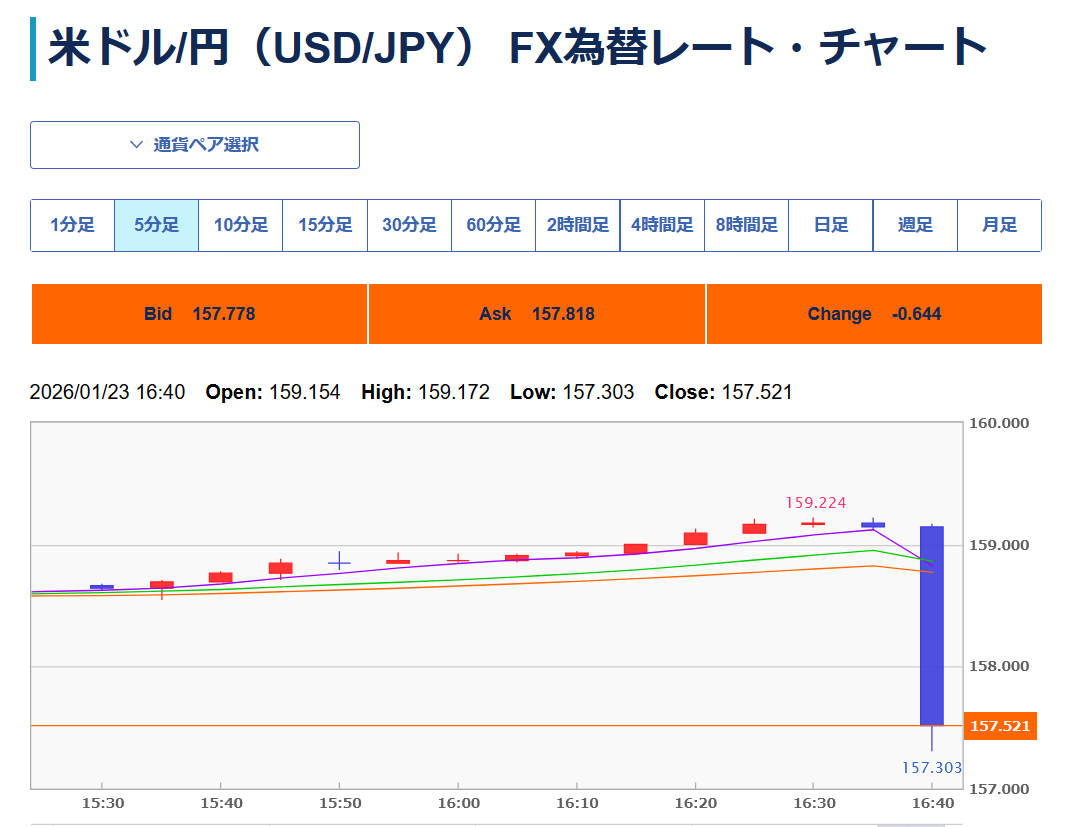Select the 週足 weekly timeframe tab

click(915, 225)
